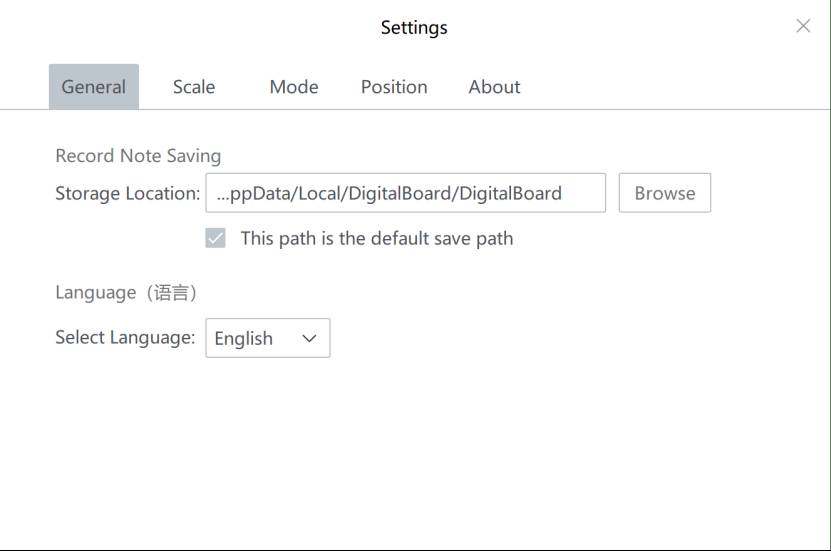831x551 pixels.
Task: Go to the Position tab
Action: pos(394,87)
